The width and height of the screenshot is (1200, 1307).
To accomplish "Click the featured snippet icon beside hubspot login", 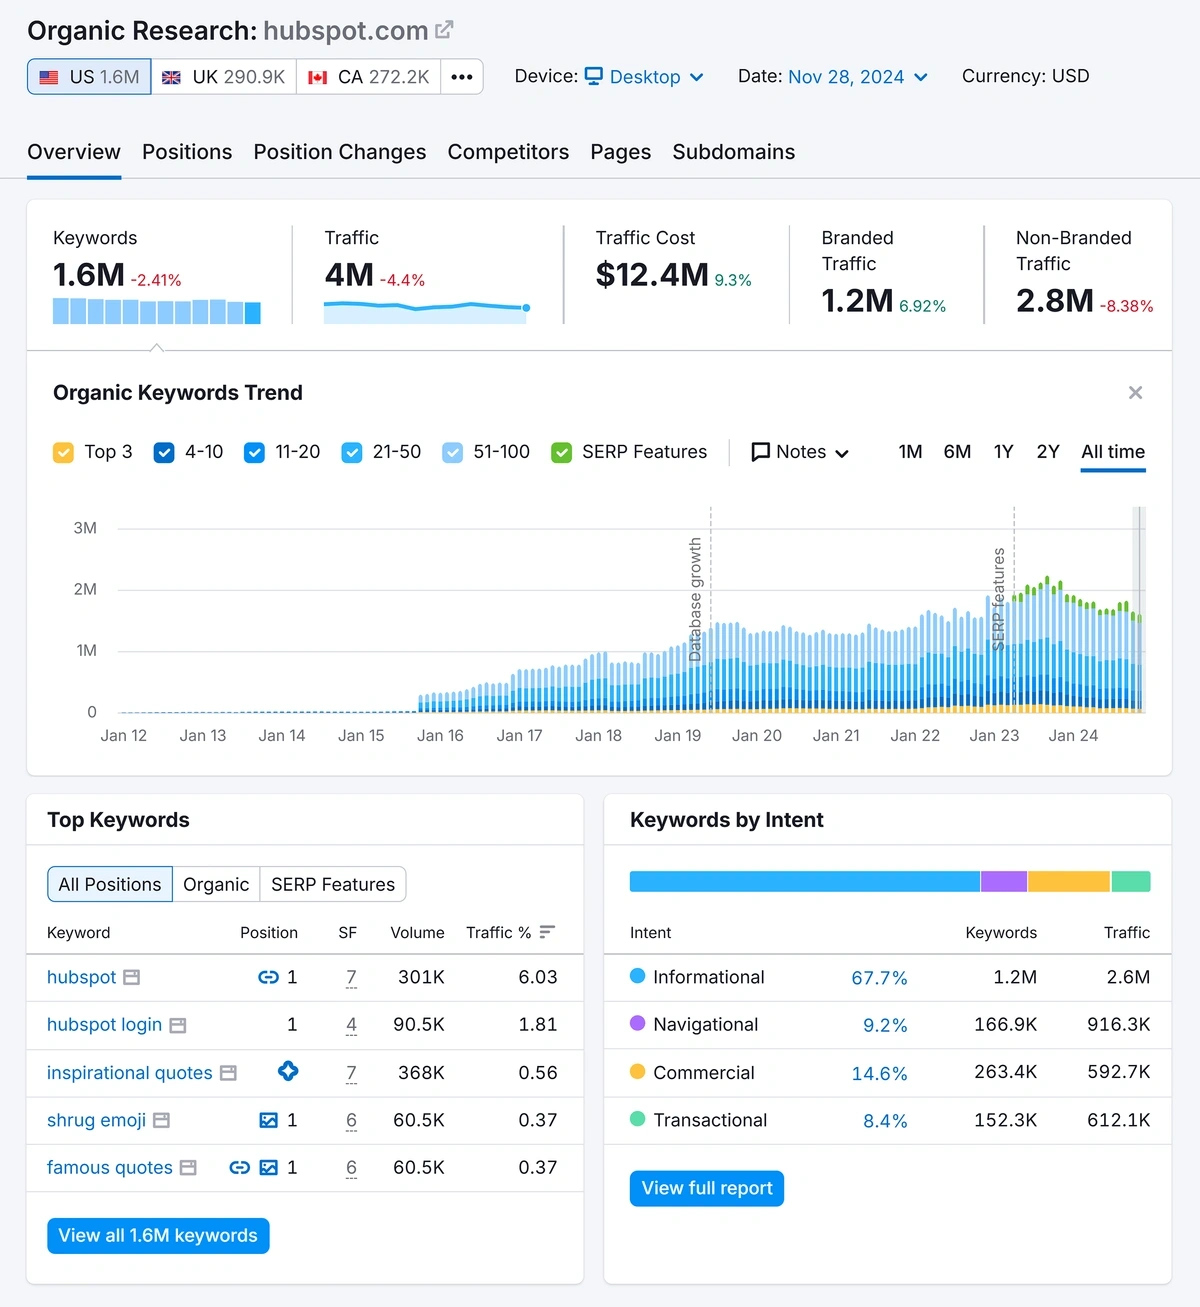I will point(179,1025).
